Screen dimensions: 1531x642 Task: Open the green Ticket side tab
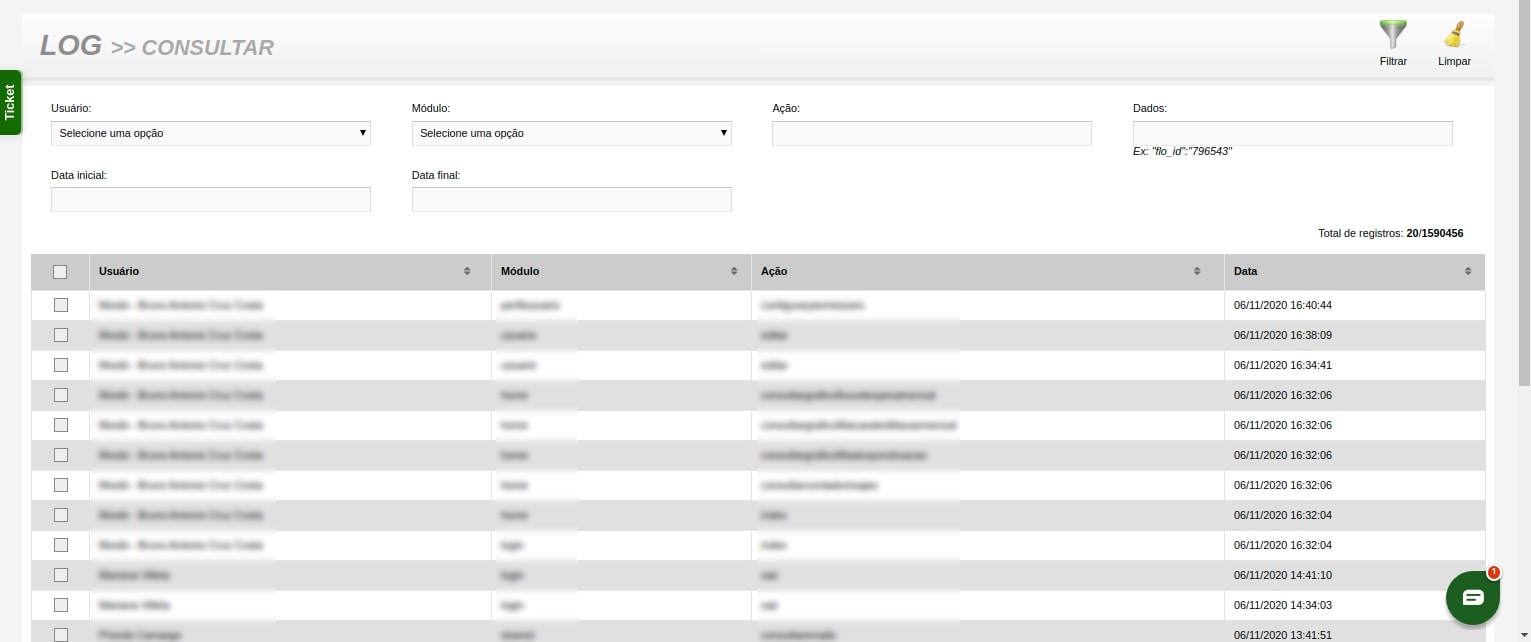[x=10, y=102]
